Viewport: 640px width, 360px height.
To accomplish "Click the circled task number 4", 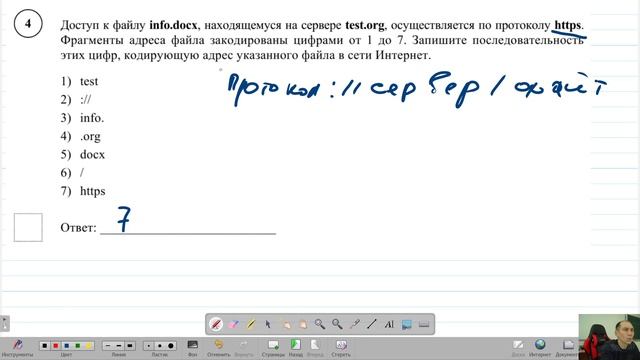I will click(x=28, y=23).
